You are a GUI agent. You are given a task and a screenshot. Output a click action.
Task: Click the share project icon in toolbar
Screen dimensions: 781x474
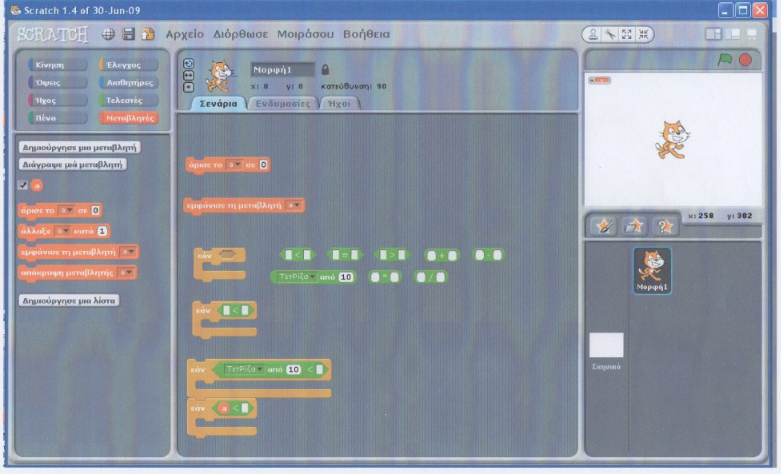pyautogui.click(x=148, y=34)
